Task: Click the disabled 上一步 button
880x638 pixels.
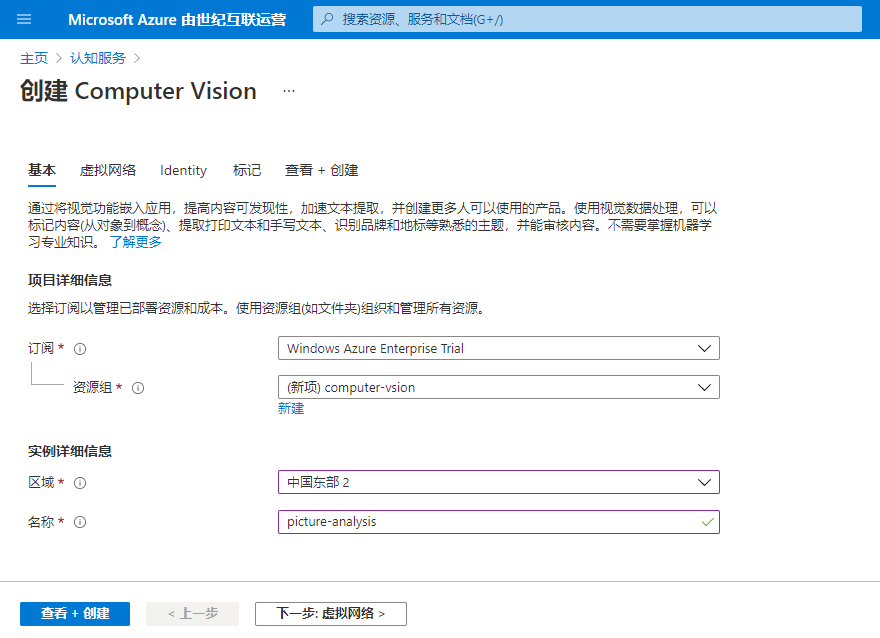Action: tap(192, 614)
